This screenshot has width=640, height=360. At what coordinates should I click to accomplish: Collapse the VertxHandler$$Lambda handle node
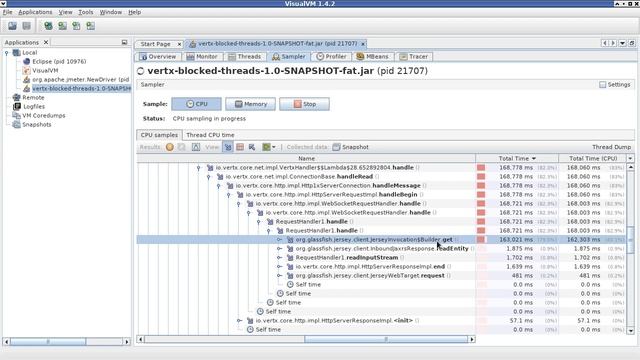pos(199,168)
